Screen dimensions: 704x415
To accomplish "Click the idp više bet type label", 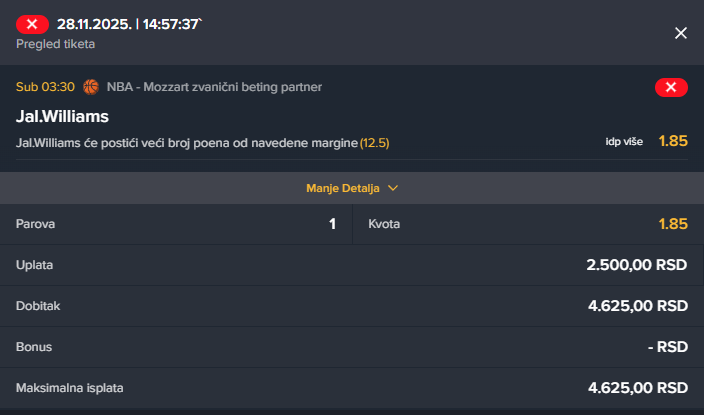I will tap(626, 141).
